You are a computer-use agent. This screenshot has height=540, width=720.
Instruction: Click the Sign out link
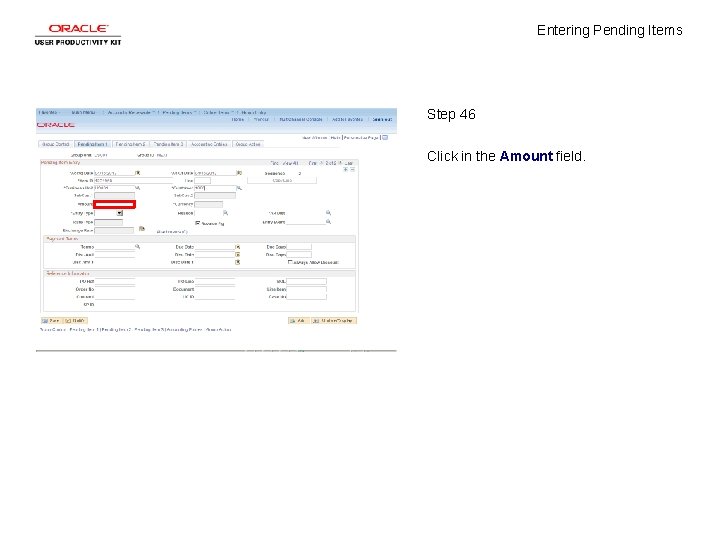[382, 119]
